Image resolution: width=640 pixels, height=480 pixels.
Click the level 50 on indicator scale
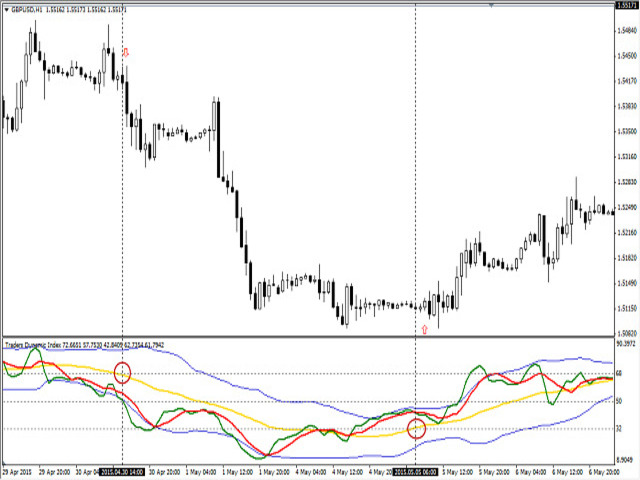(x=621, y=402)
